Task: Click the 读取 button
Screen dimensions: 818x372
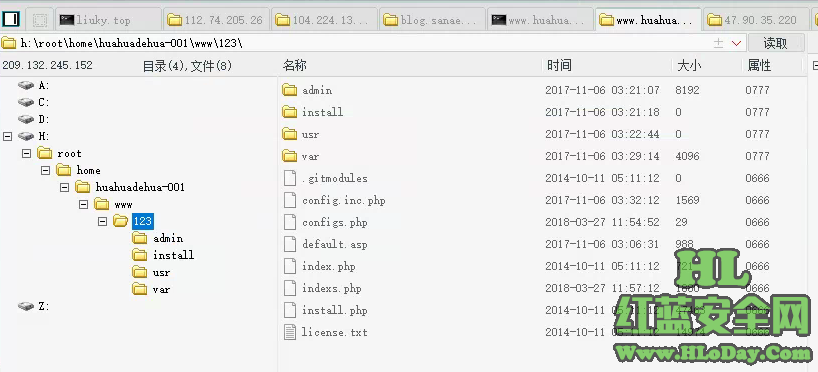Action: click(775, 43)
